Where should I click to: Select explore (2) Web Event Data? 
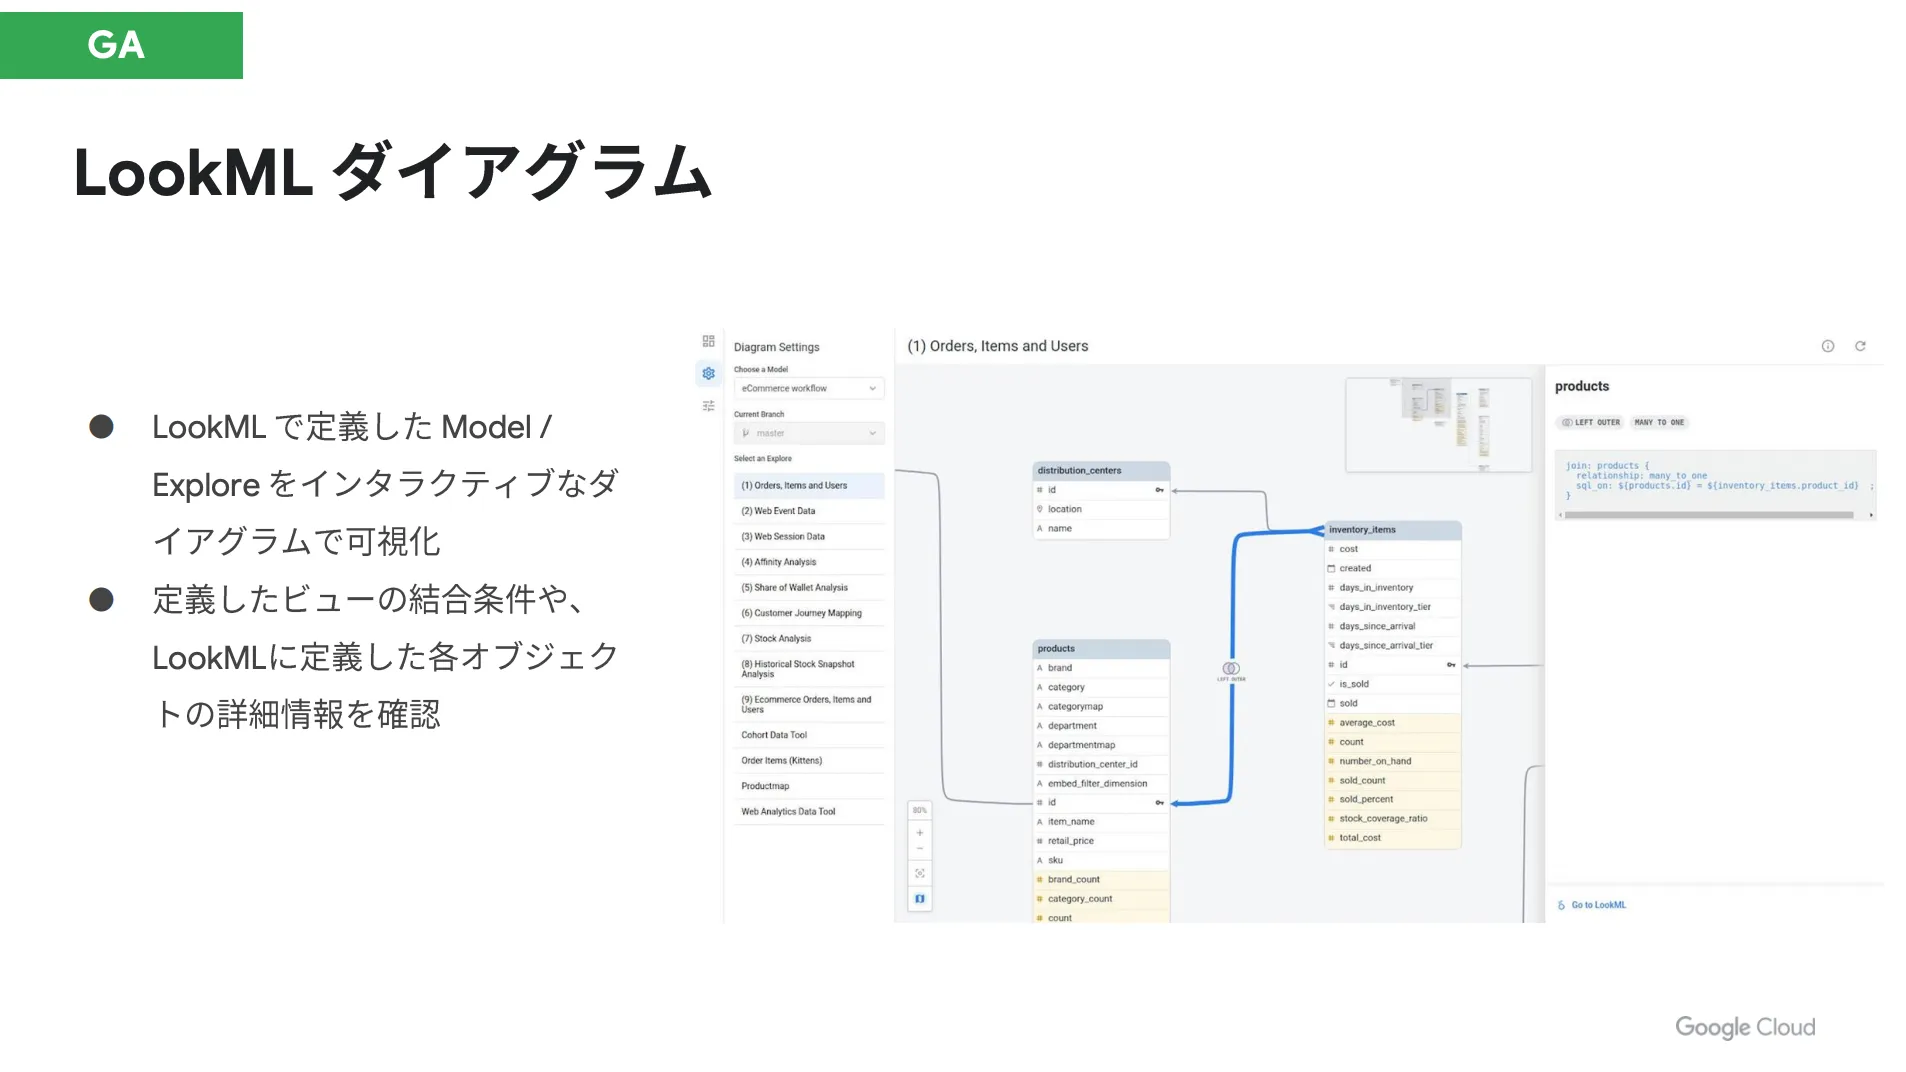pos(808,511)
